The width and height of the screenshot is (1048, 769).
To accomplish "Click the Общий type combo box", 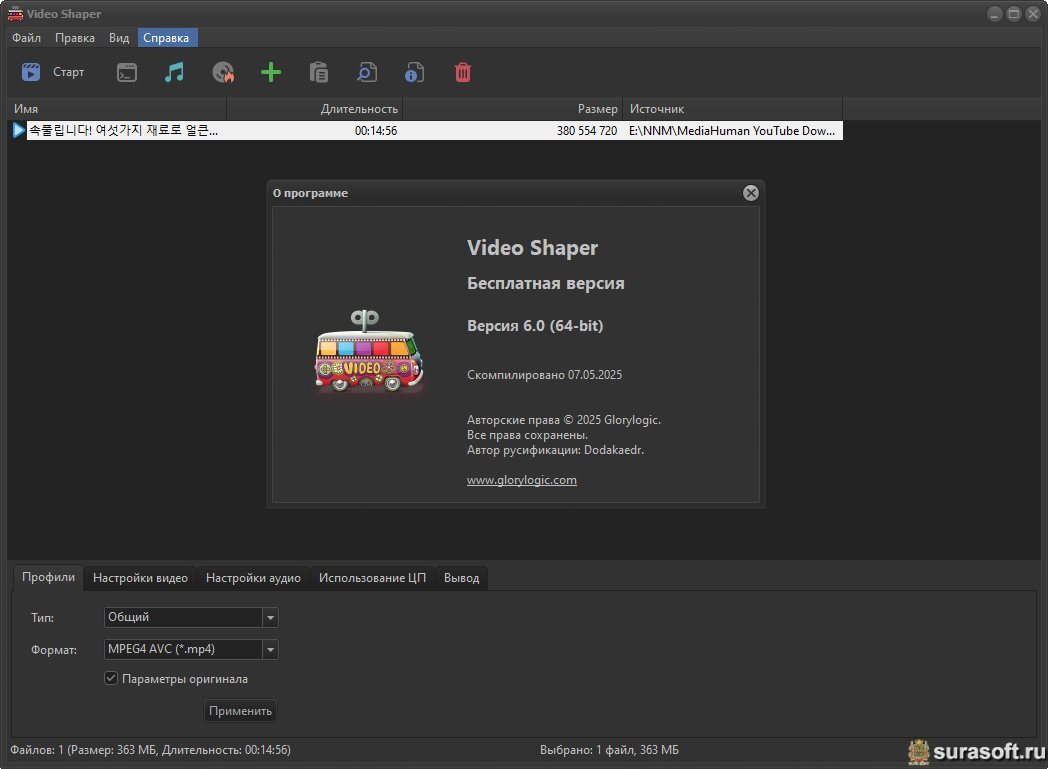I will coord(191,617).
